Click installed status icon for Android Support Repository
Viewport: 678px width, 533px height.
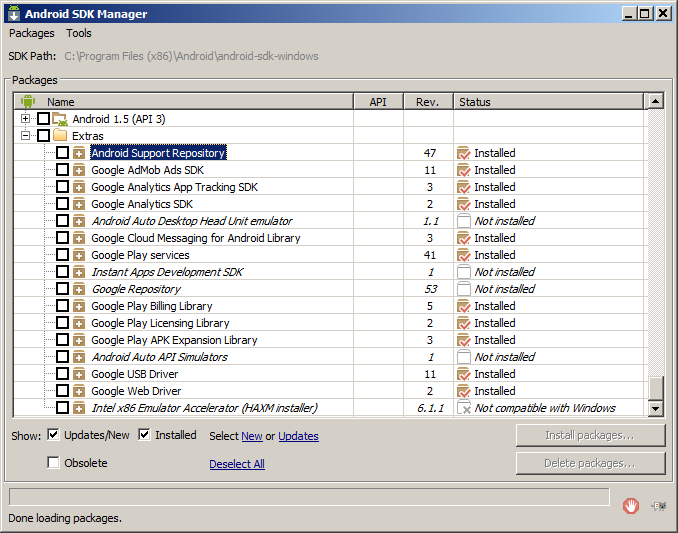pos(464,153)
